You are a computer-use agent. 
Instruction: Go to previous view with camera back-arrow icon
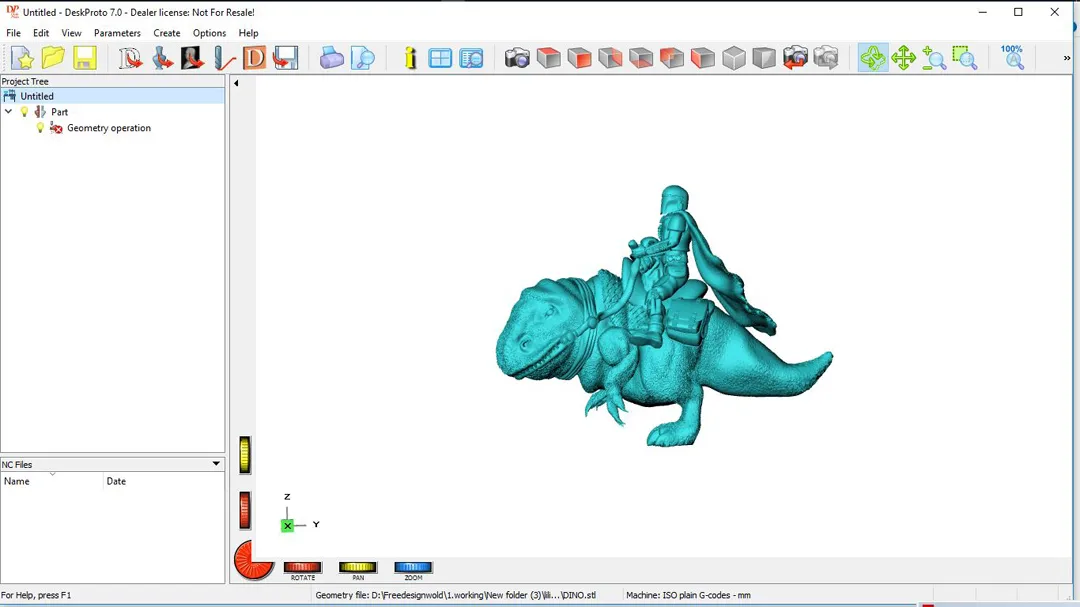pos(795,58)
